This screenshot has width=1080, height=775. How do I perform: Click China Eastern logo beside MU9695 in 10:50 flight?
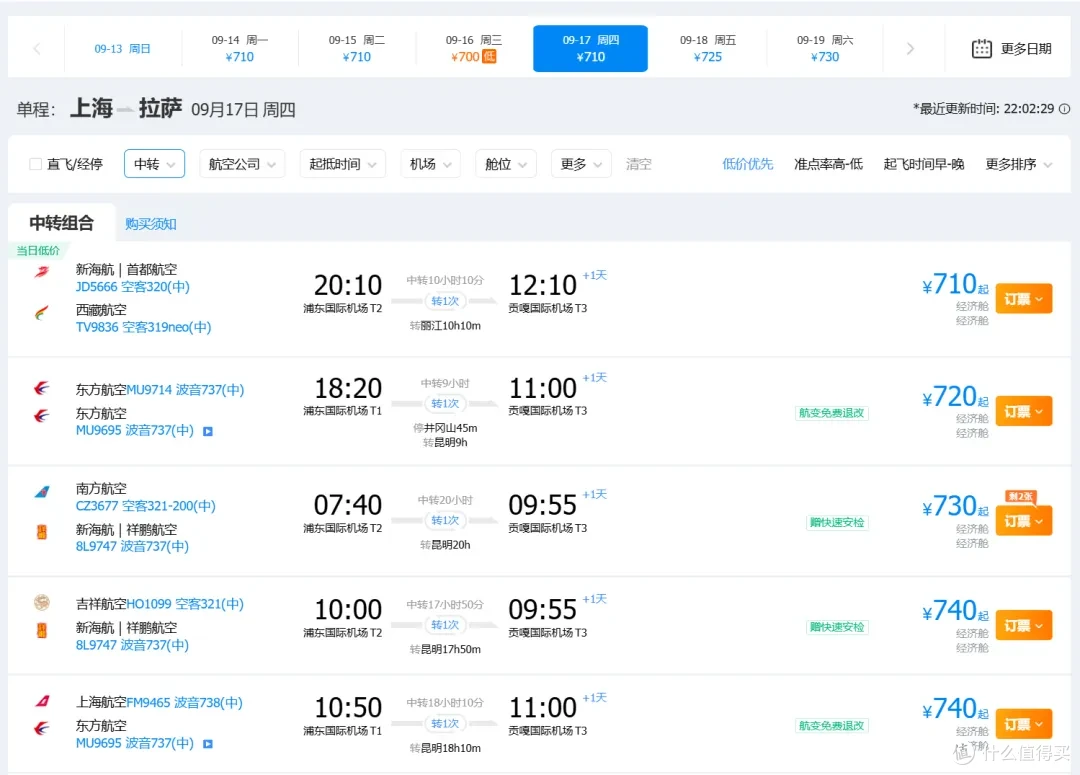coord(42,728)
